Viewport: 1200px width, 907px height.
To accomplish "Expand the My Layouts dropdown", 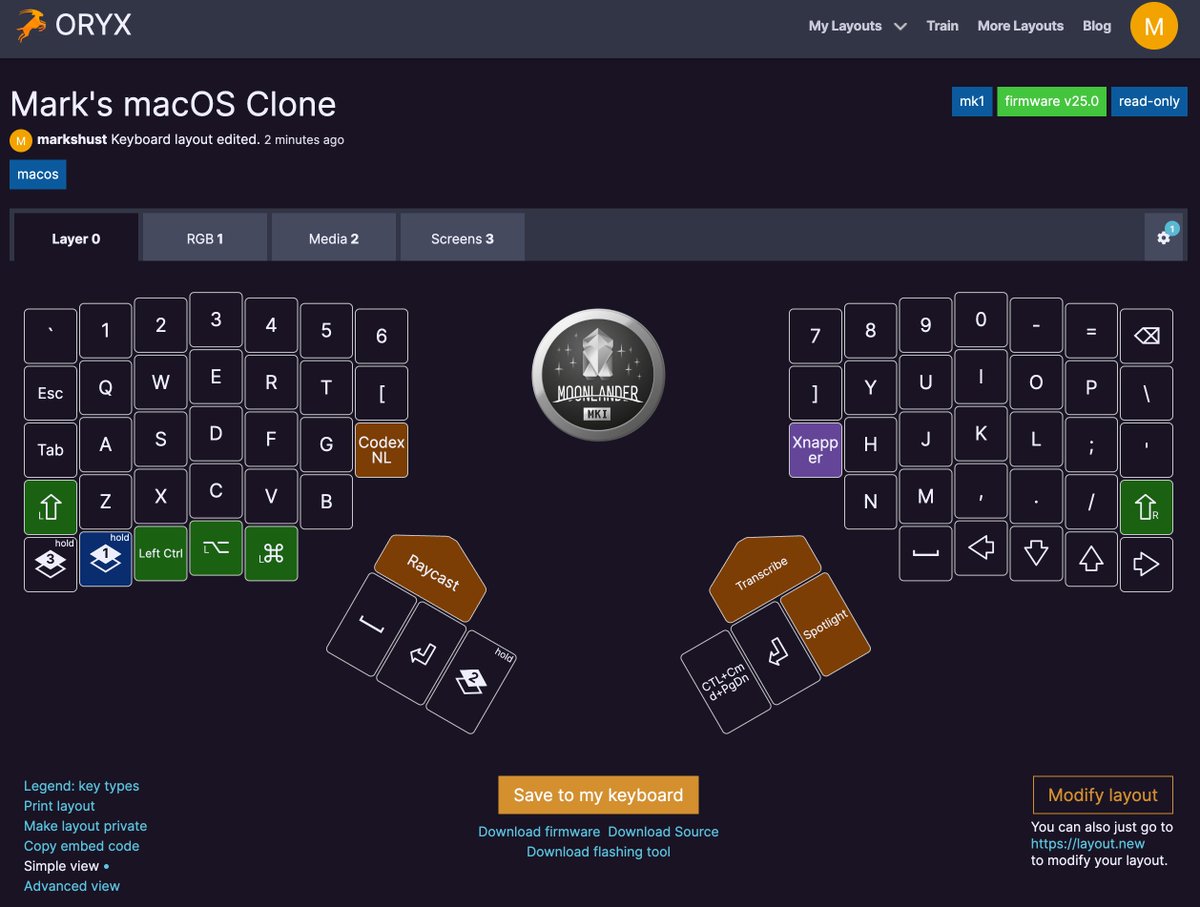I will (x=857, y=26).
